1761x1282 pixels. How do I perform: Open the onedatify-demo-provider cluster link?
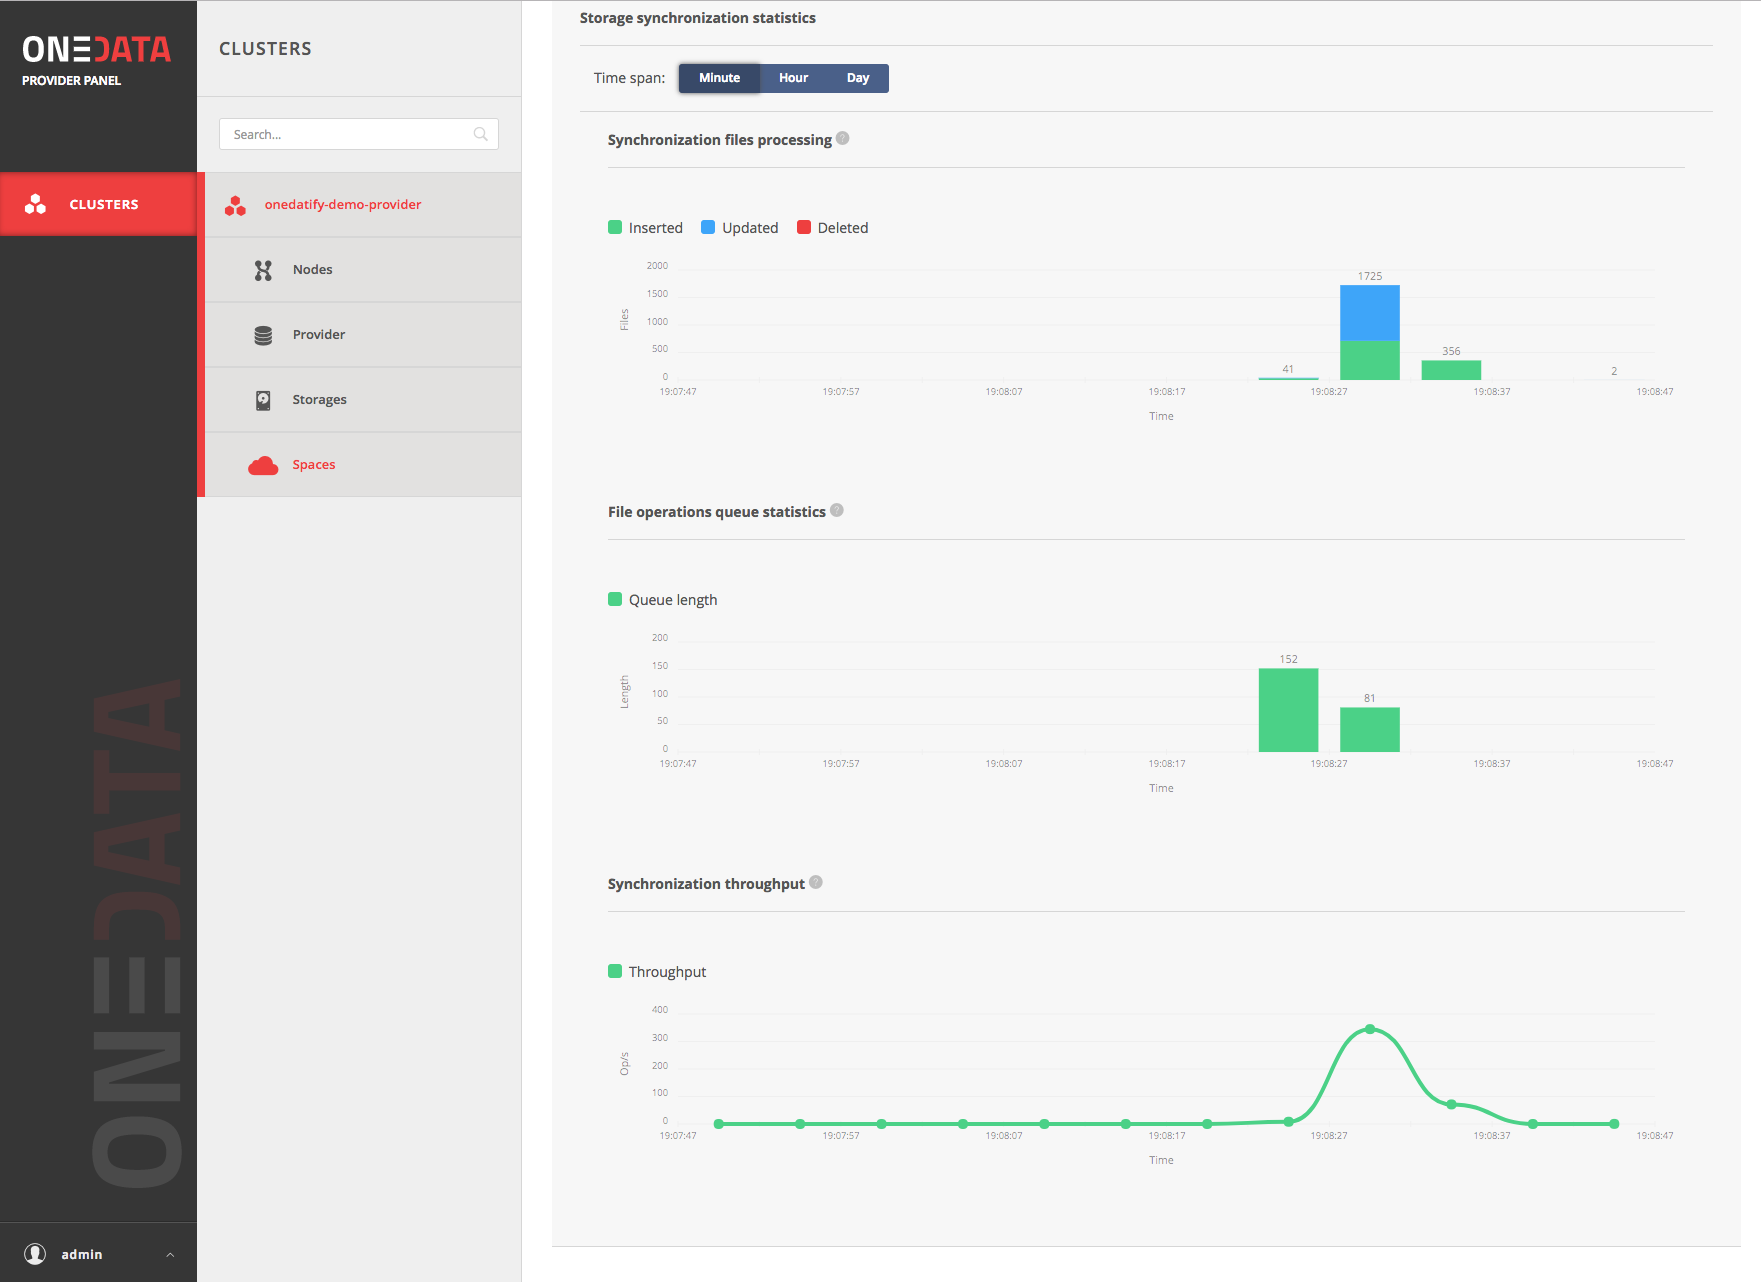[x=342, y=205]
